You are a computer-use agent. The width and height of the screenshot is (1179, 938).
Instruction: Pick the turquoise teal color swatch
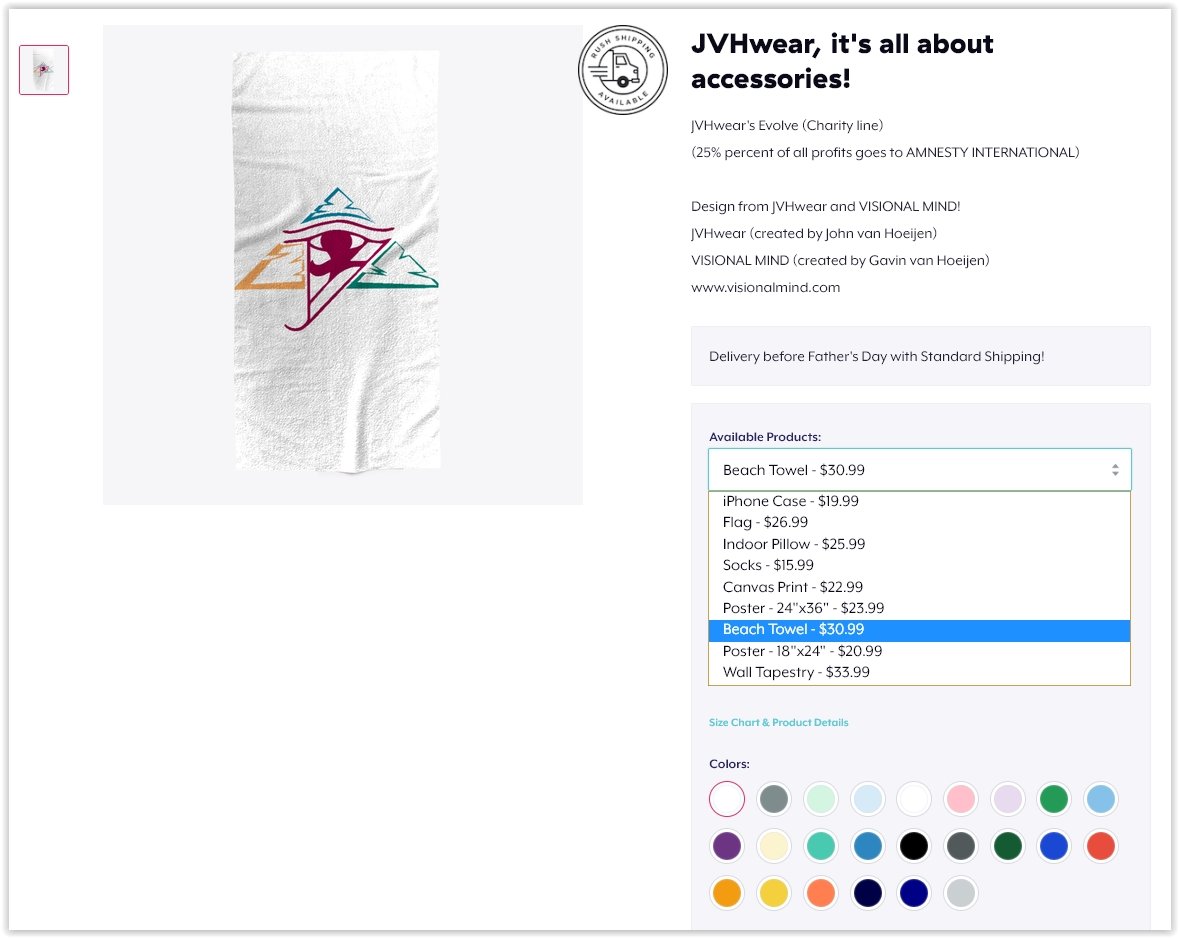(820, 846)
